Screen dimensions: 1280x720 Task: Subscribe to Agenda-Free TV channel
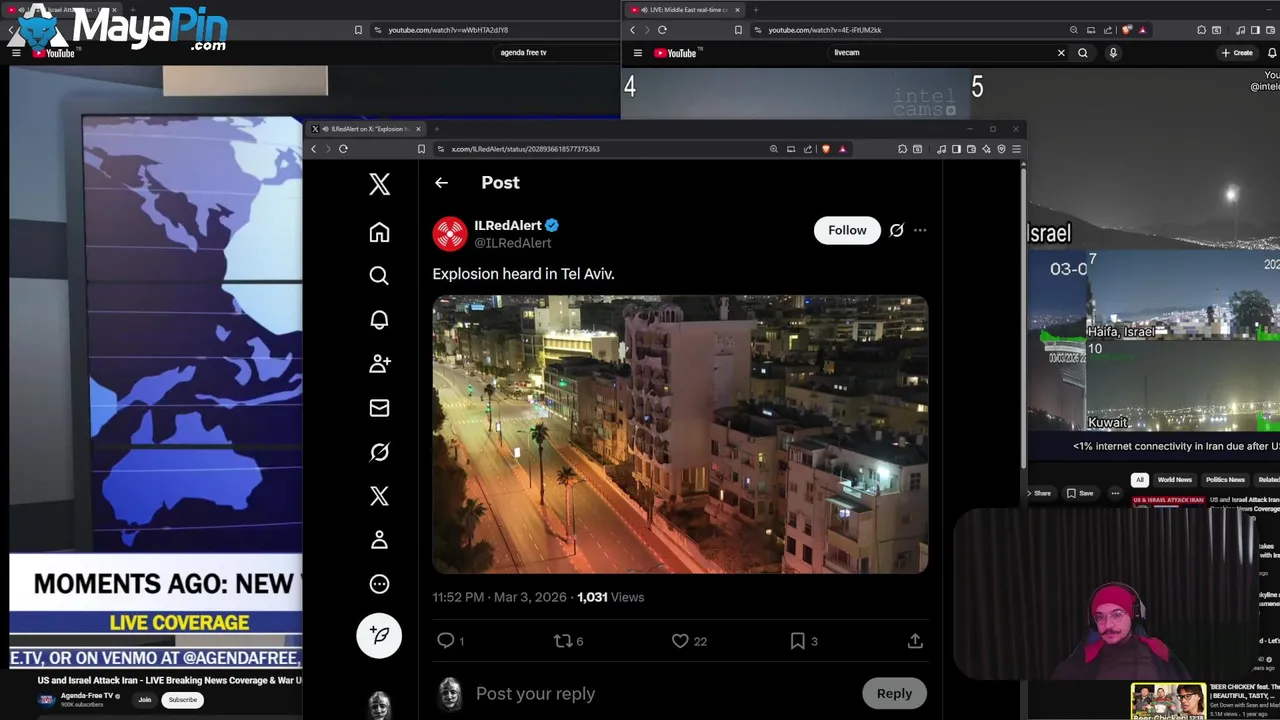[x=182, y=700]
